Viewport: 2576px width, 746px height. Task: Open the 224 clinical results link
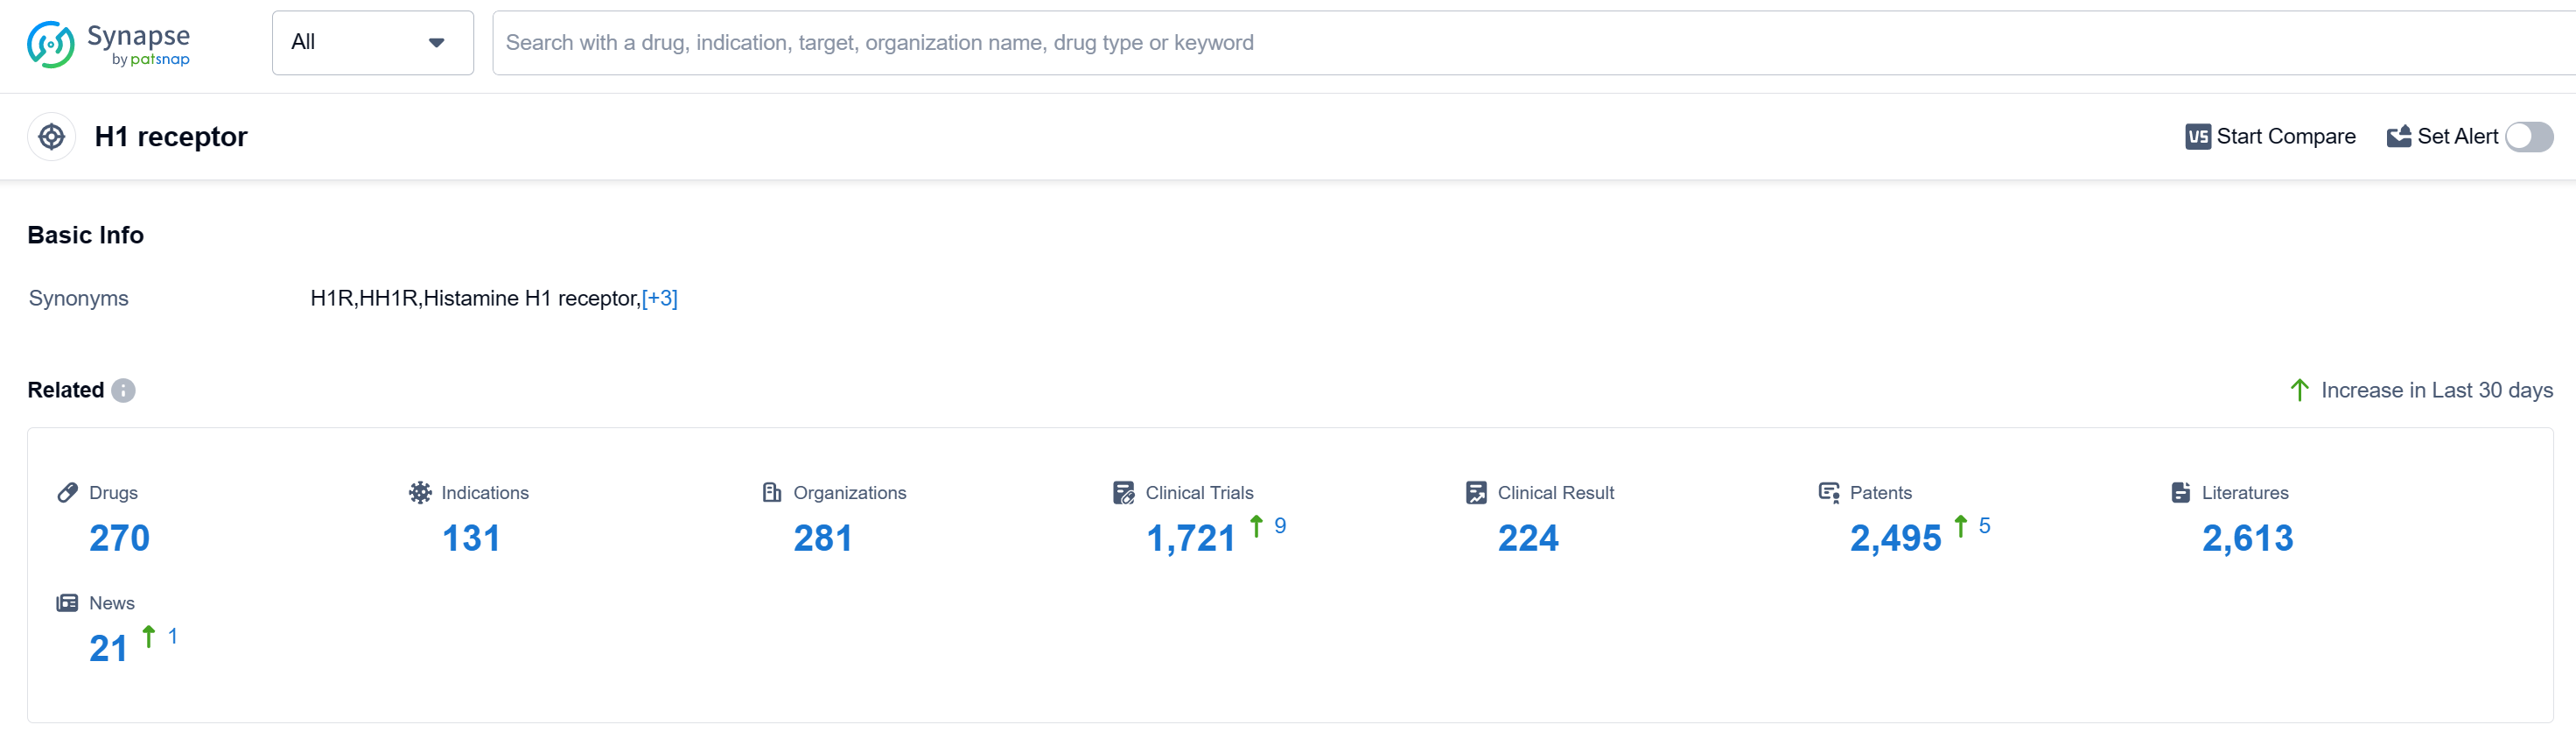[x=1527, y=538]
